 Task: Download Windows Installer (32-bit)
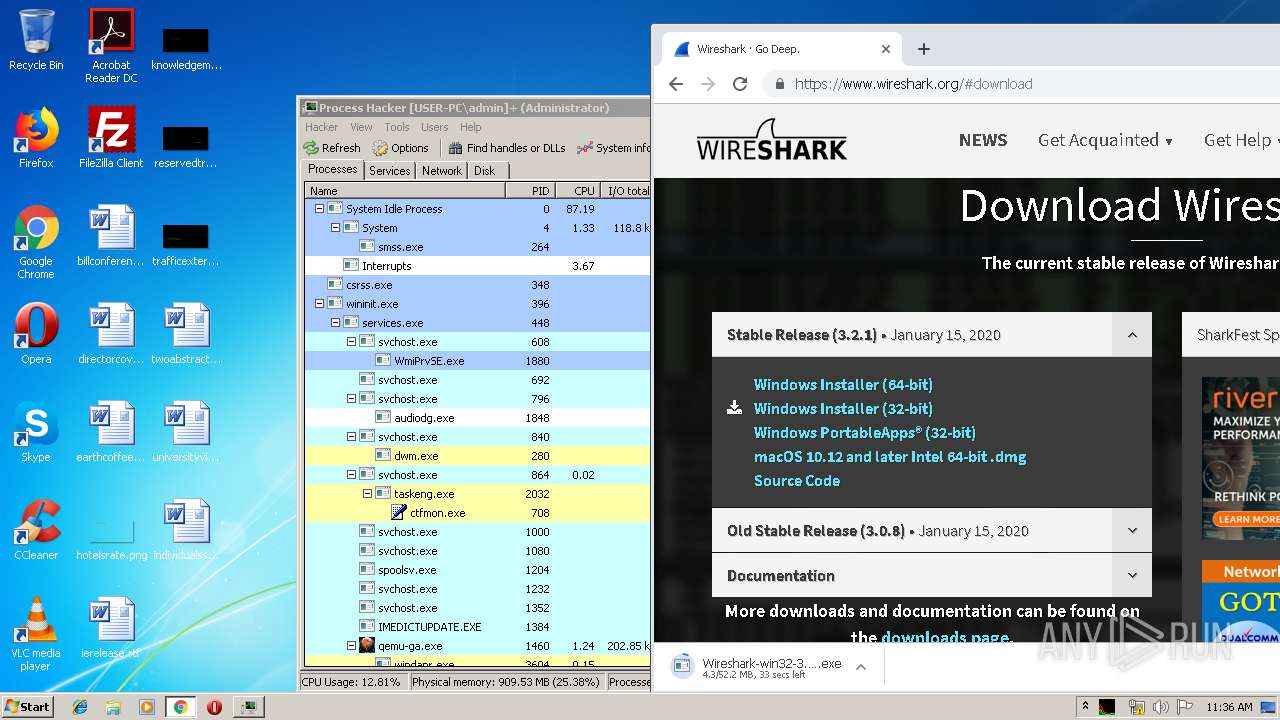pos(843,409)
